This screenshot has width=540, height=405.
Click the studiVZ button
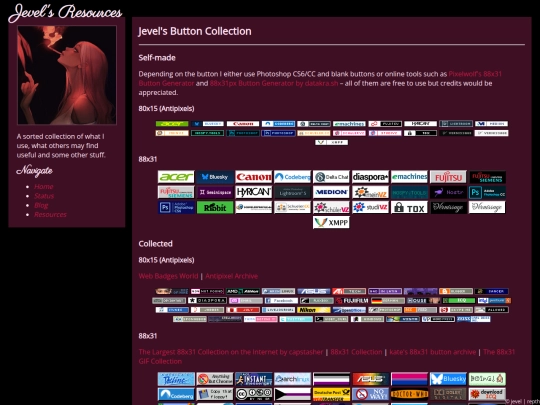point(370,207)
